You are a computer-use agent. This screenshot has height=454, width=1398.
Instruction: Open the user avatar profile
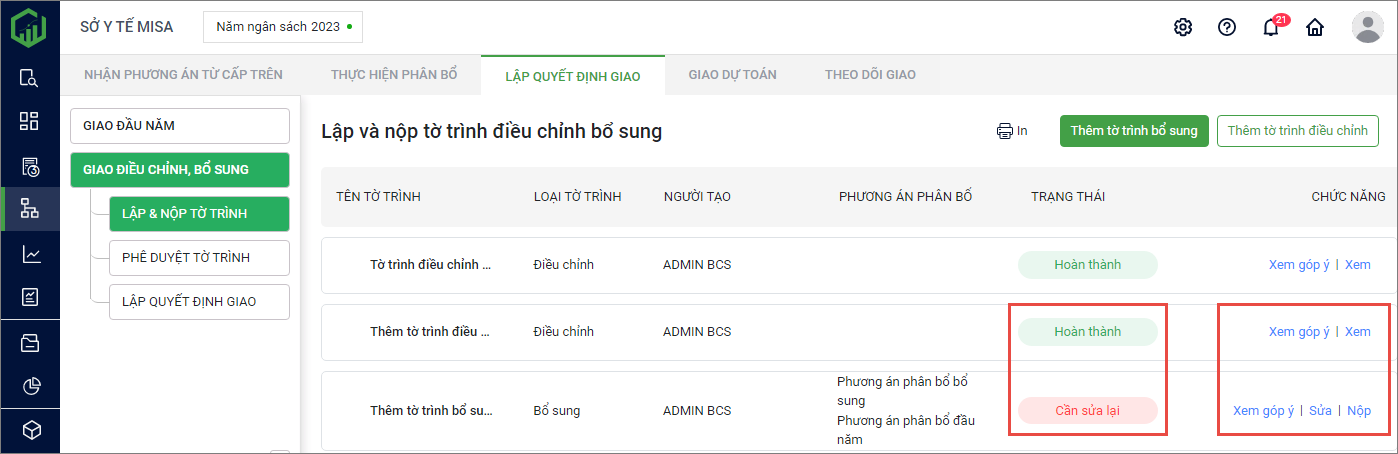pos(1367,27)
